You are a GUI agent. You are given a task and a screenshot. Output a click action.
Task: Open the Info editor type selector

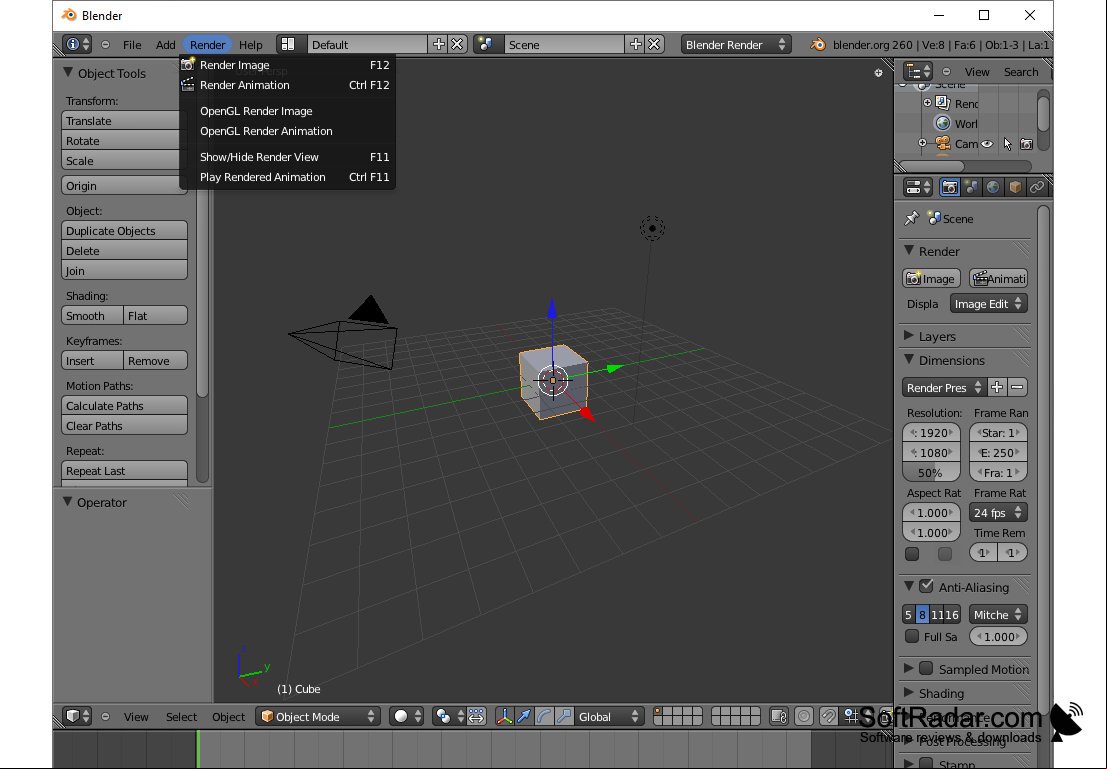click(77, 44)
